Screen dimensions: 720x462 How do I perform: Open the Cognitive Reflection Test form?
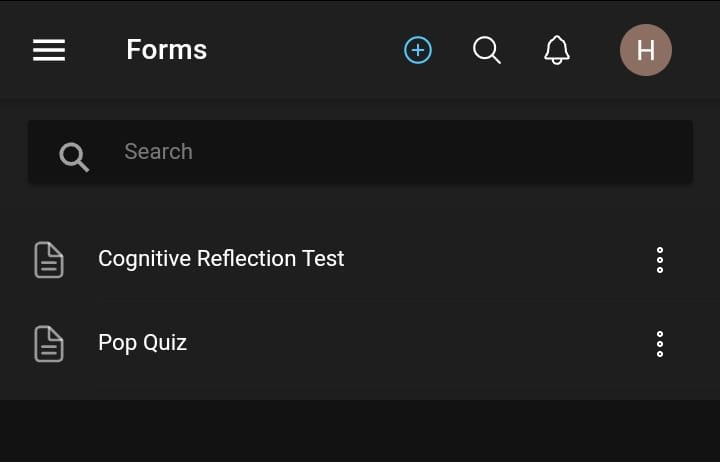(221, 259)
